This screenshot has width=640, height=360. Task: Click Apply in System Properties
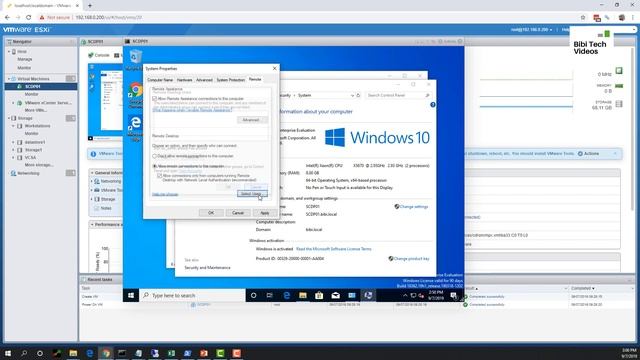(264, 213)
